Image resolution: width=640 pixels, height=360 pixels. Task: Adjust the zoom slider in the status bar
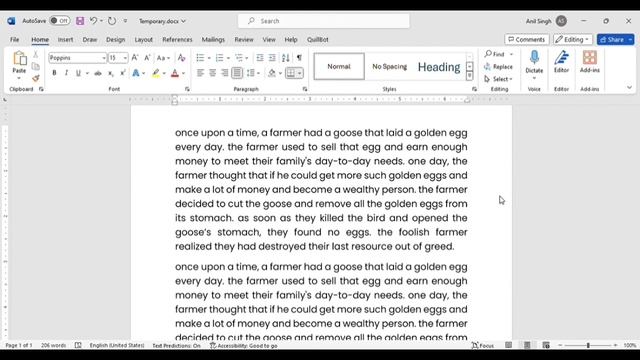[x=588, y=345]
